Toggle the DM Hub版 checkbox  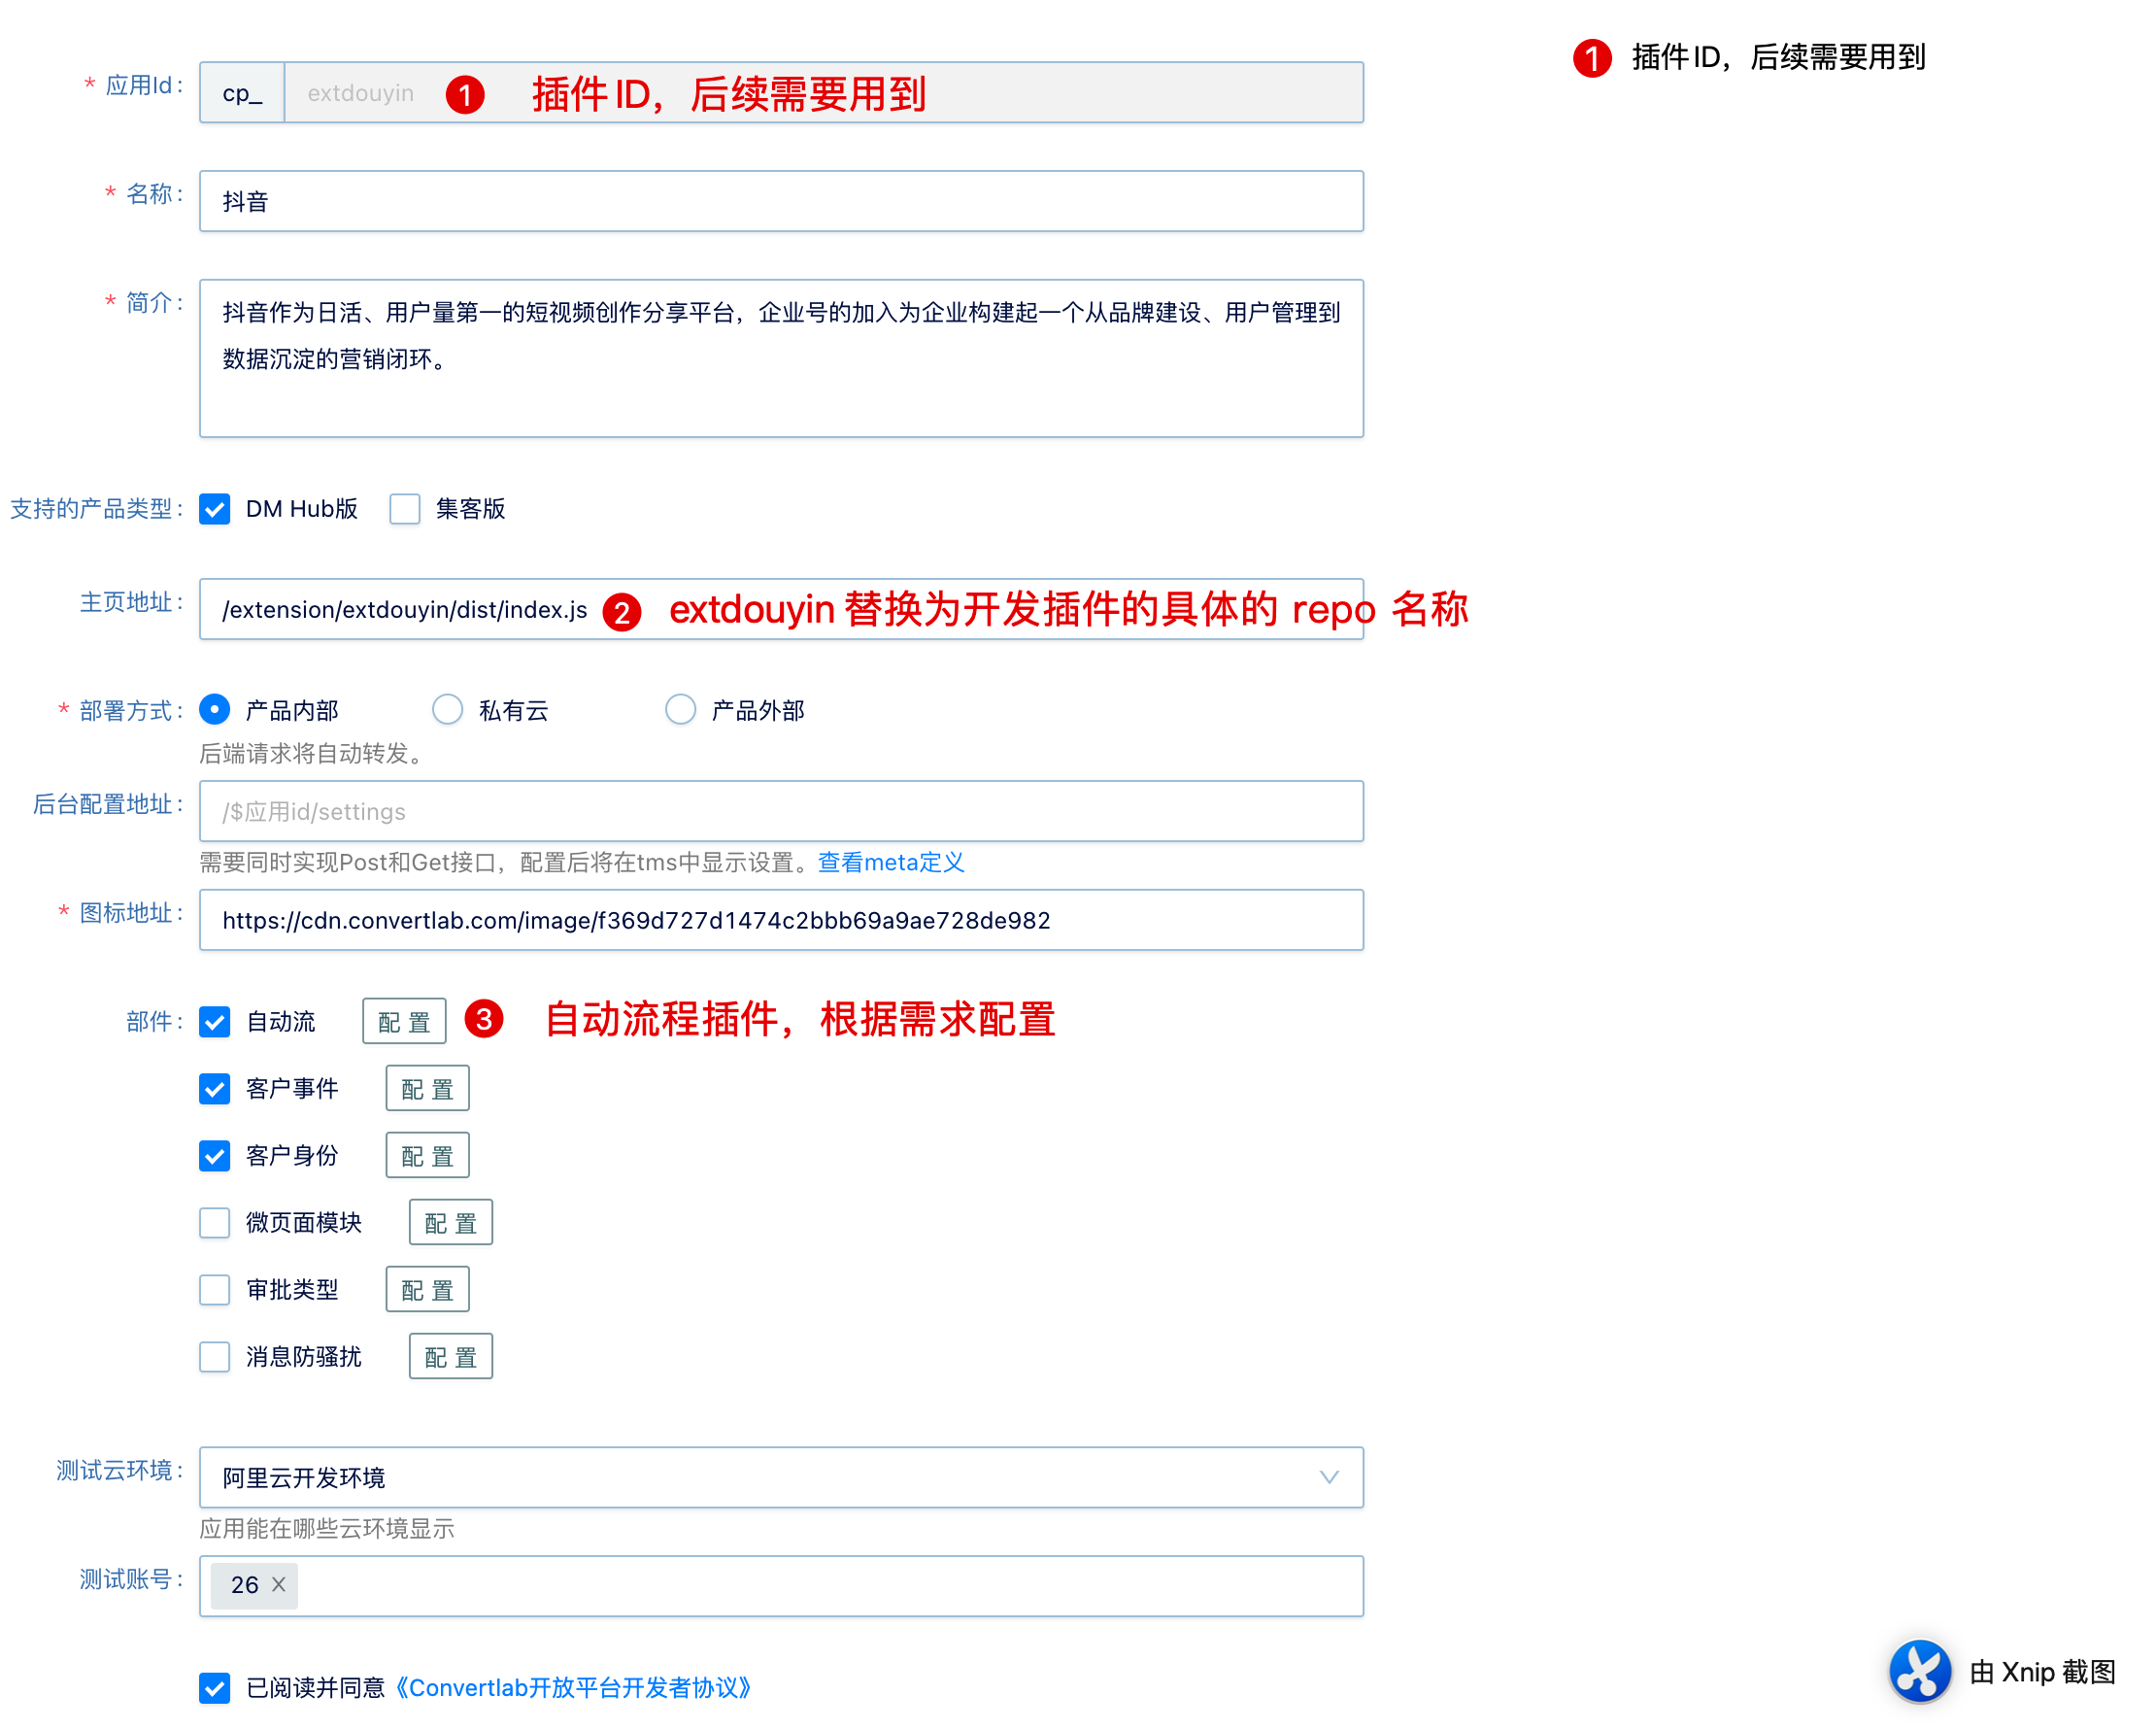point(215,509)
